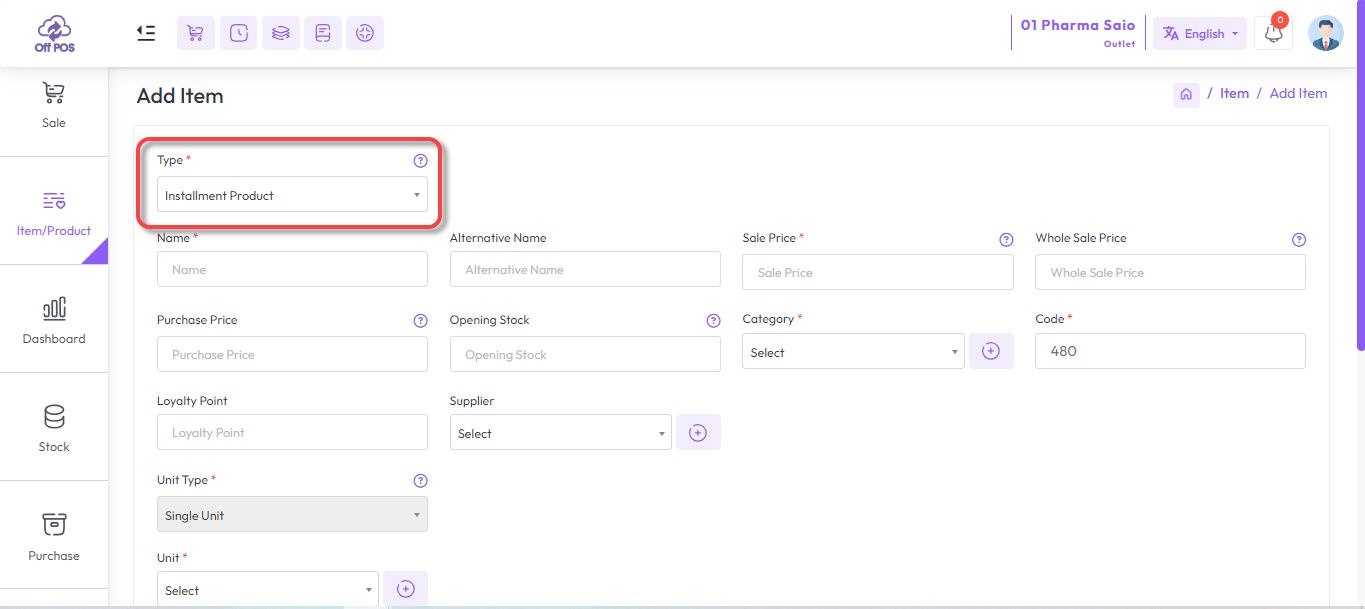Open Sale in the sidebar
1365x609 pixels.
pos(54,106)
